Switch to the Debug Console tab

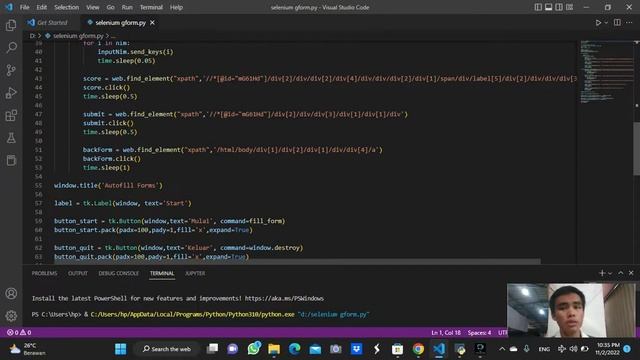tap(118, 273)
